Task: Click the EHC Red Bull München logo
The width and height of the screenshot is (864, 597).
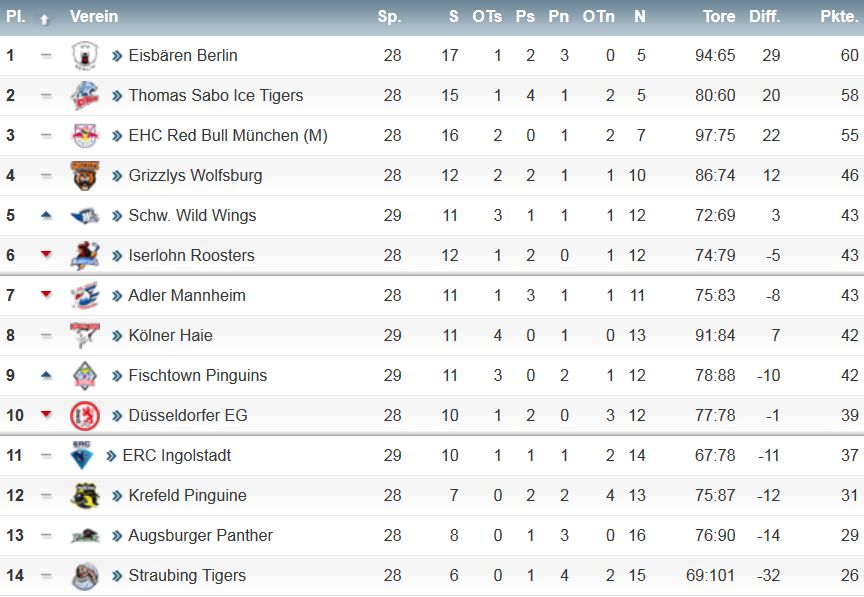Action: tap(85, 136)
